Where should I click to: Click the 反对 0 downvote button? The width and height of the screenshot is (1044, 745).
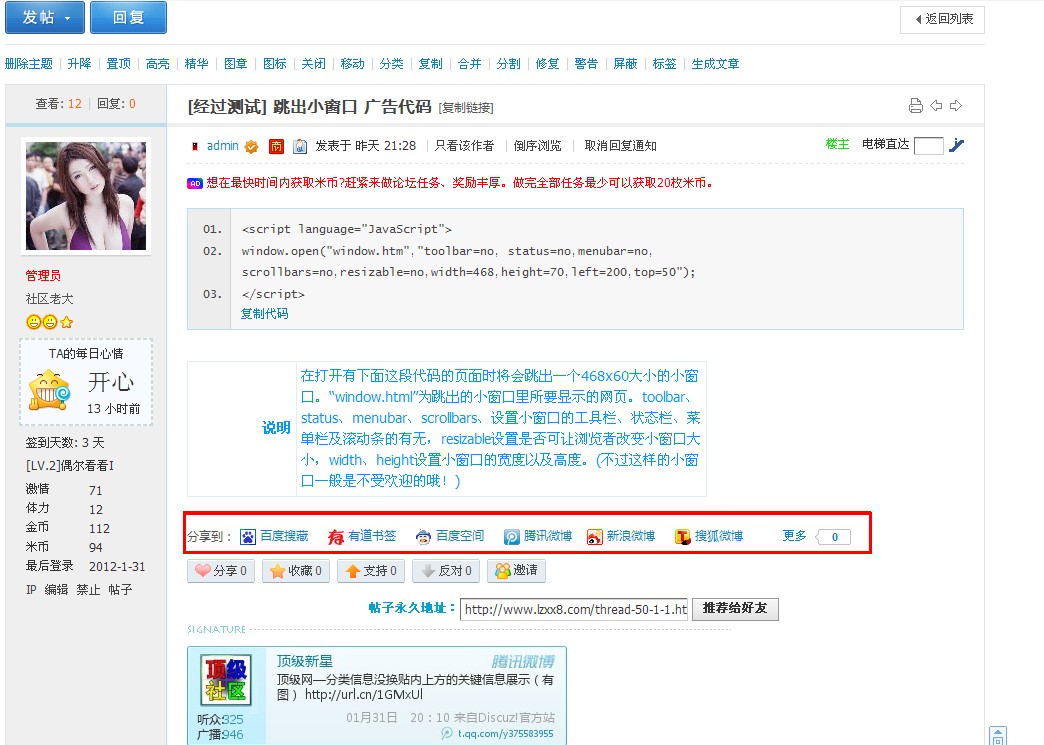[x=446, y=571]
